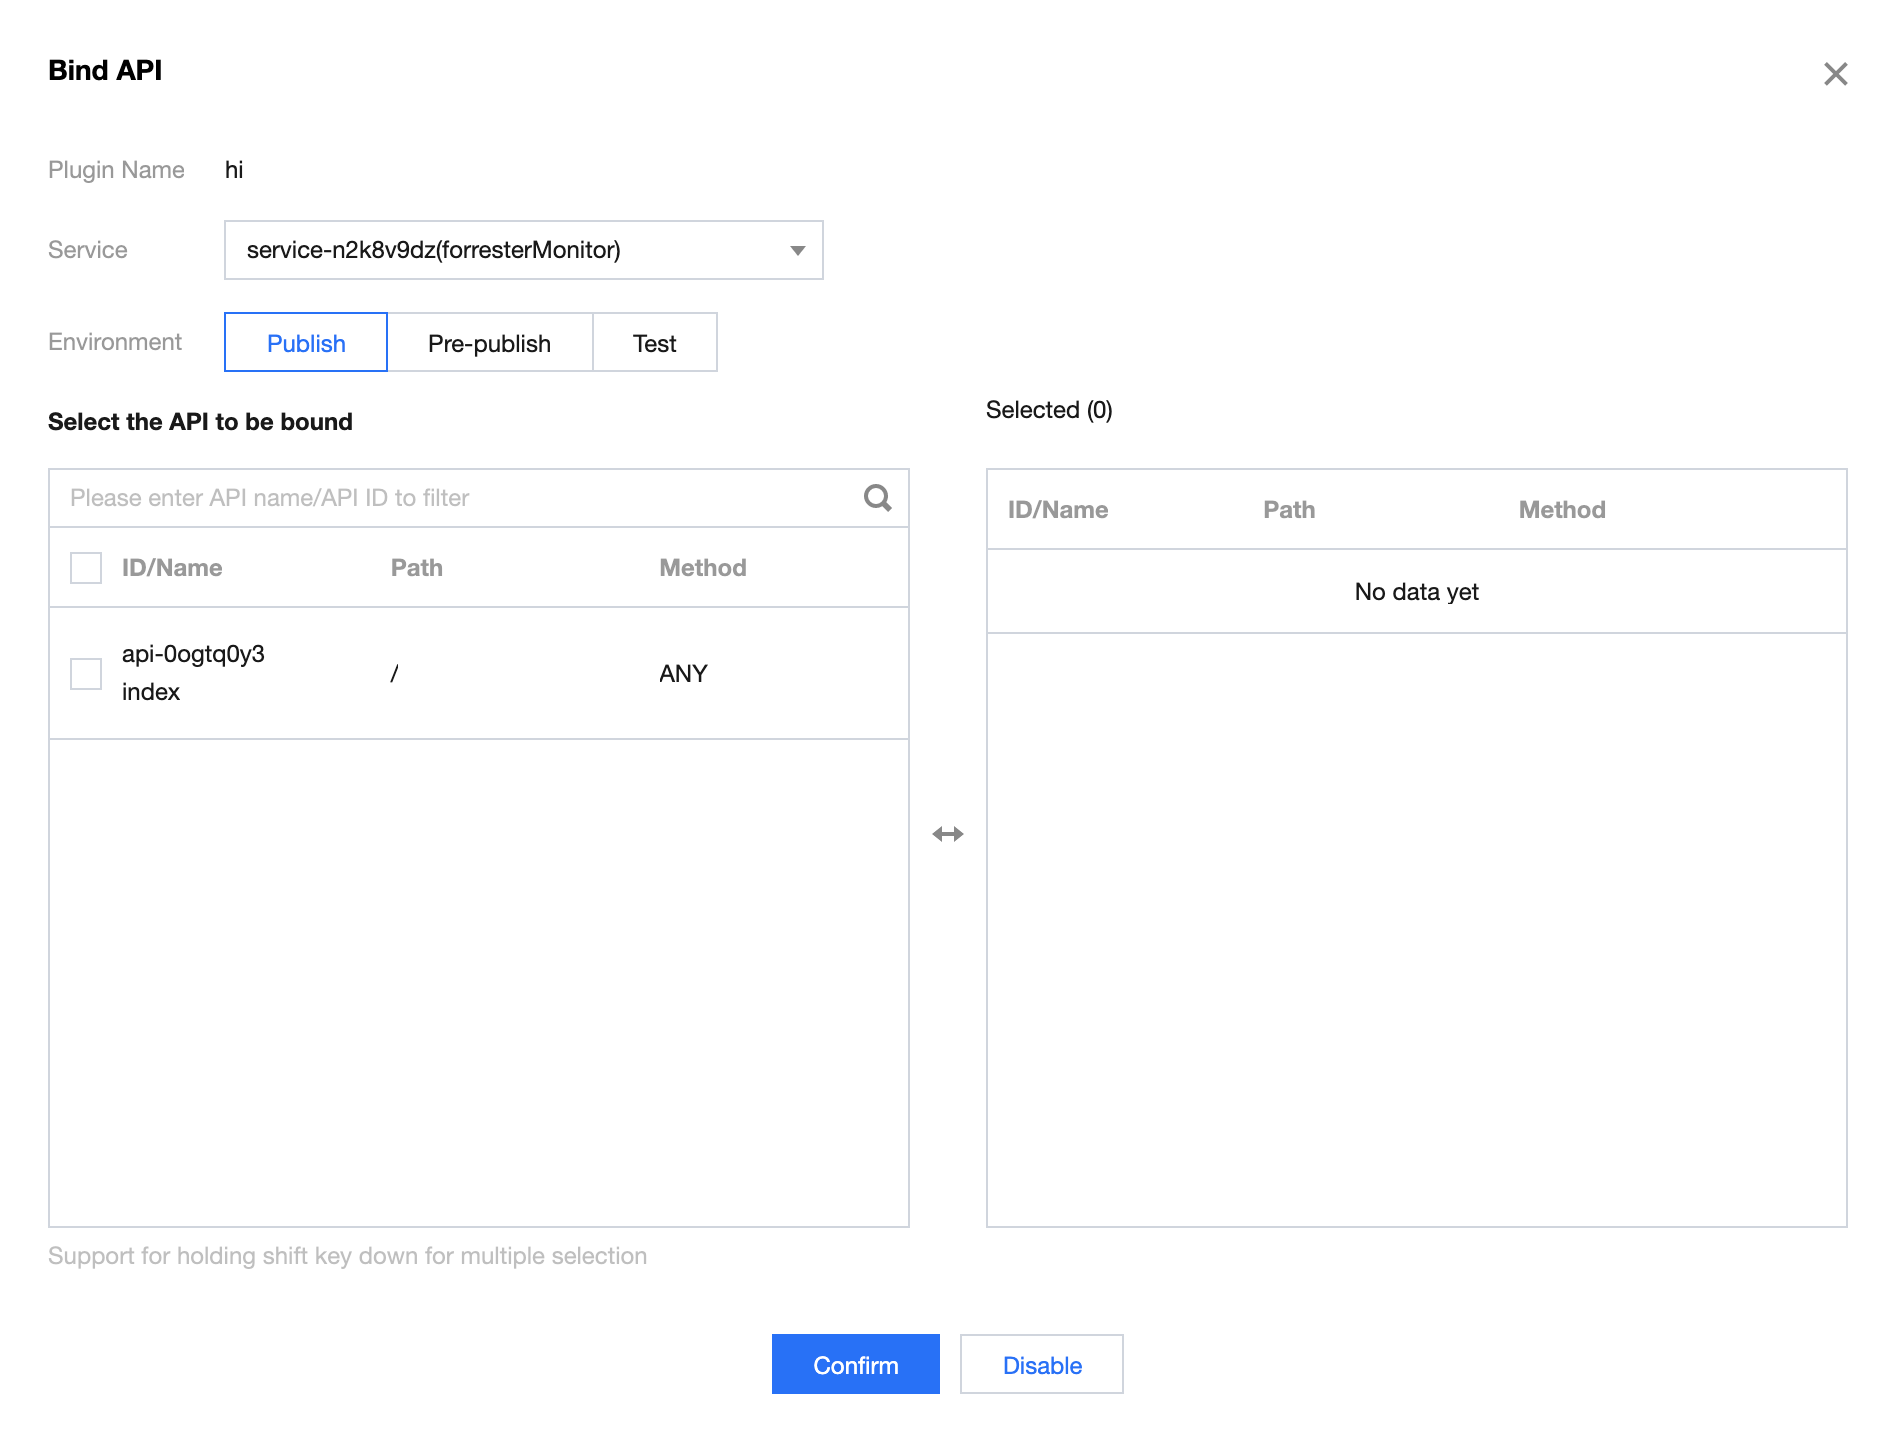Viewport: 1896px width, 1440px height.
Task: Click the Path header in Selected table
Action: pyautogui.click(x=1289, y=510)
